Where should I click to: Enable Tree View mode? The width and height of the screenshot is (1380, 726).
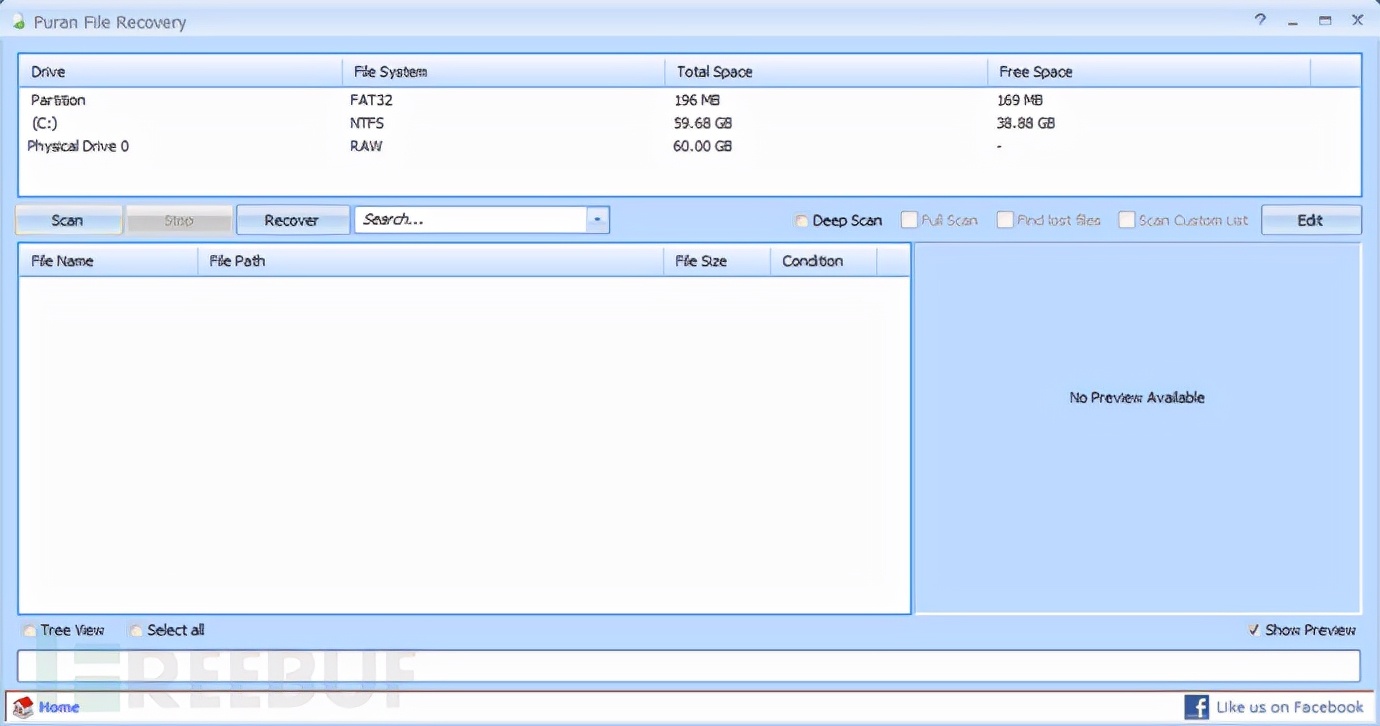point(30,630)
